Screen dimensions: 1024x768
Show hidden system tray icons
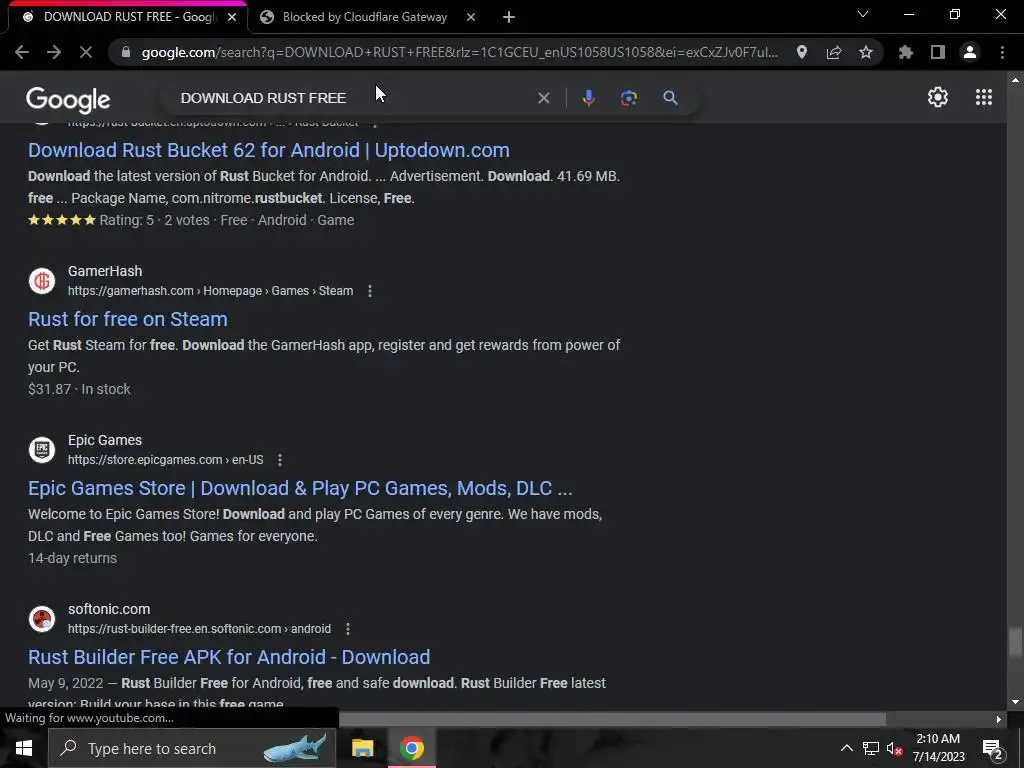(846, 748)
